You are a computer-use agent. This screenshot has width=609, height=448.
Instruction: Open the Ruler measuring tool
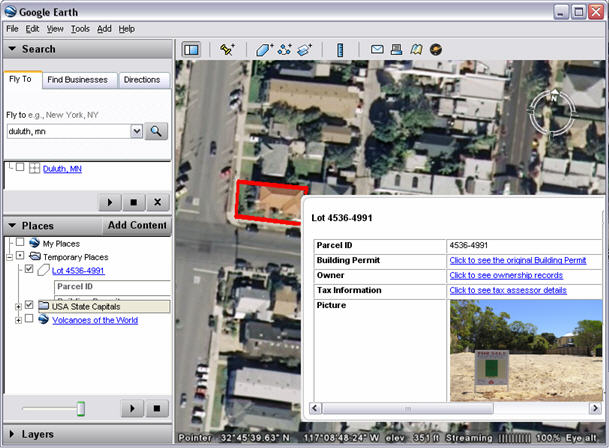coord(340,50)
